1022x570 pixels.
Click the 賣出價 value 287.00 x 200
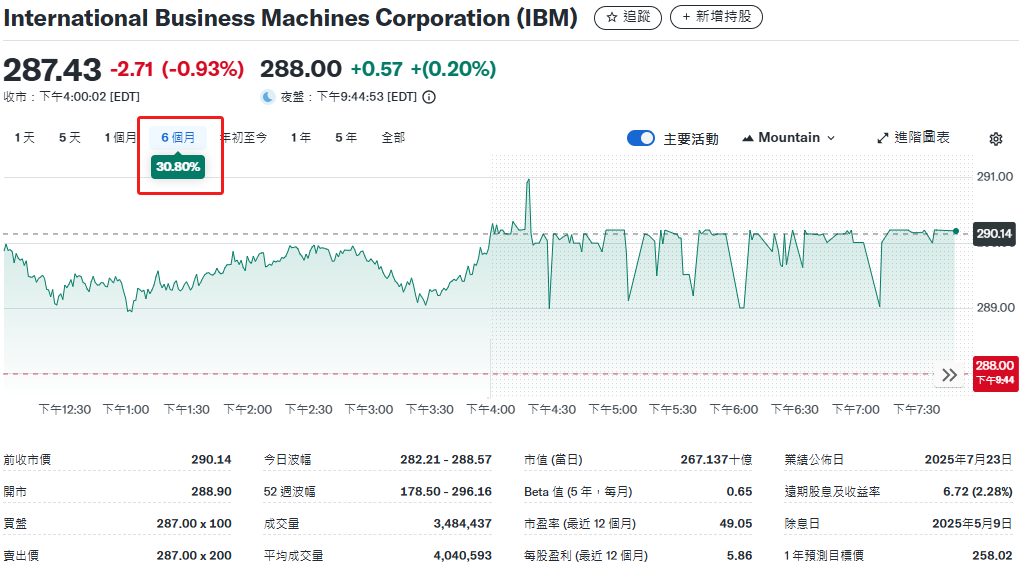[x=194, y=555]
